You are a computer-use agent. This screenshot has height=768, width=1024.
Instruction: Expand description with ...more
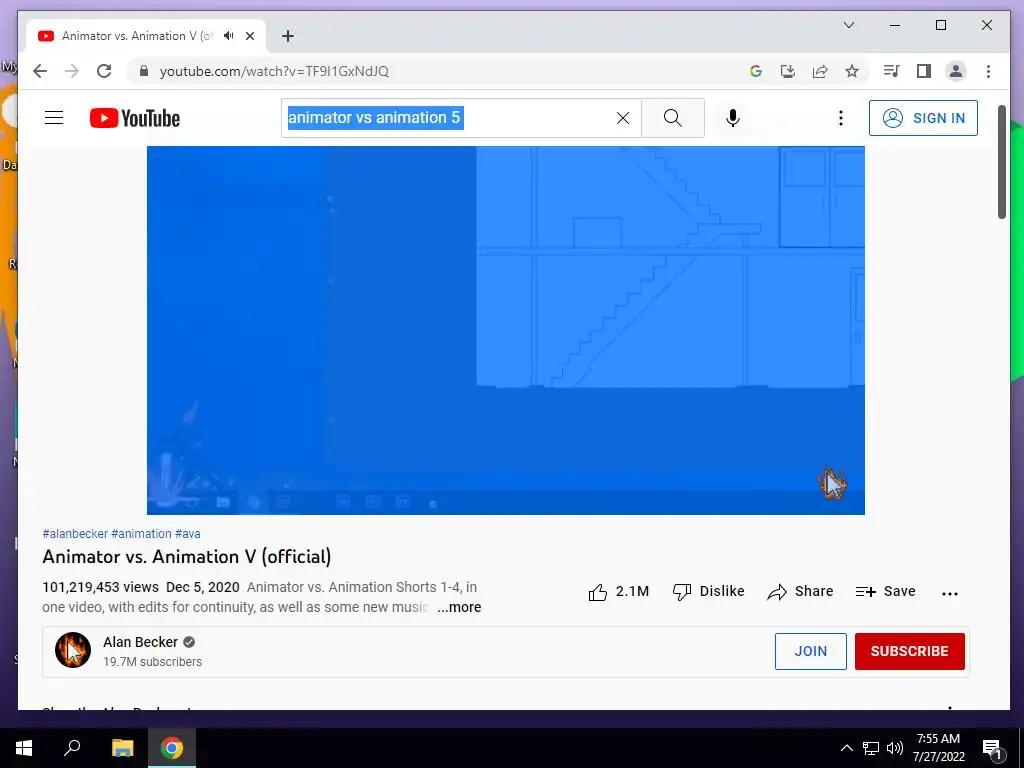459,607
